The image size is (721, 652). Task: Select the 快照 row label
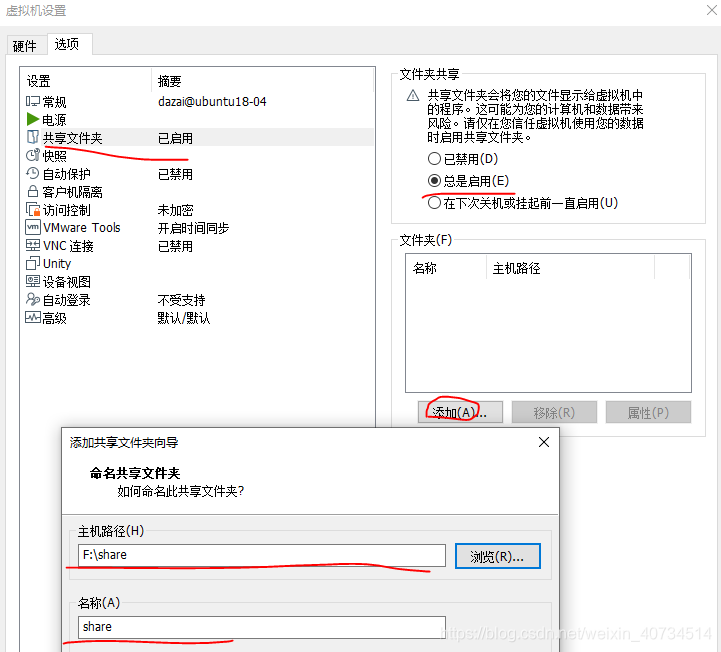pyautogui.click(x=54, y=156)
